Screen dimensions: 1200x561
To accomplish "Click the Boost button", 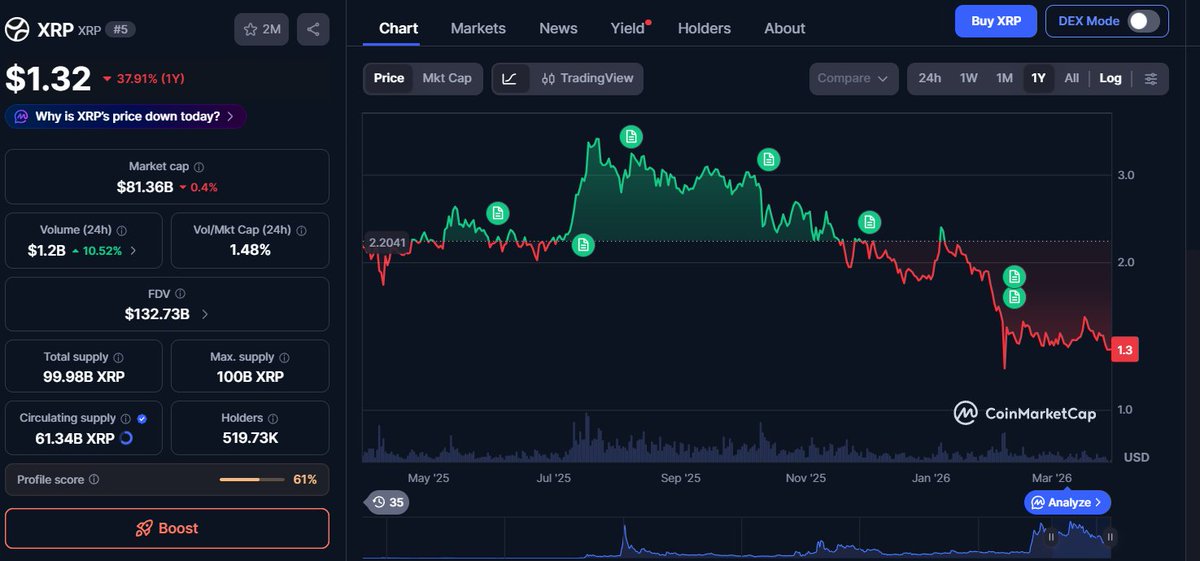I will pyautogui.click(x=167, y=528).
